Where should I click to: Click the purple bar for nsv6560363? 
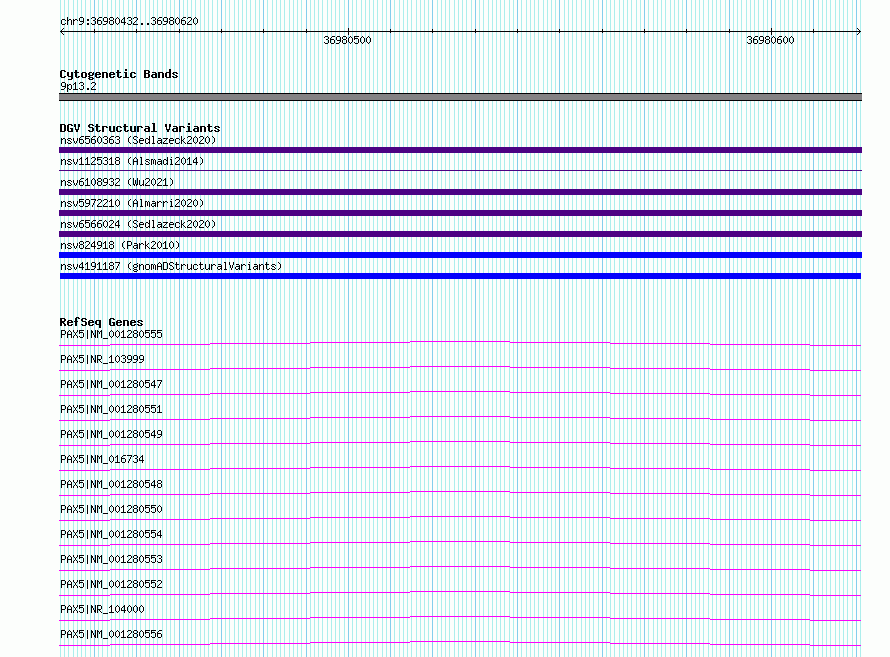460,150
